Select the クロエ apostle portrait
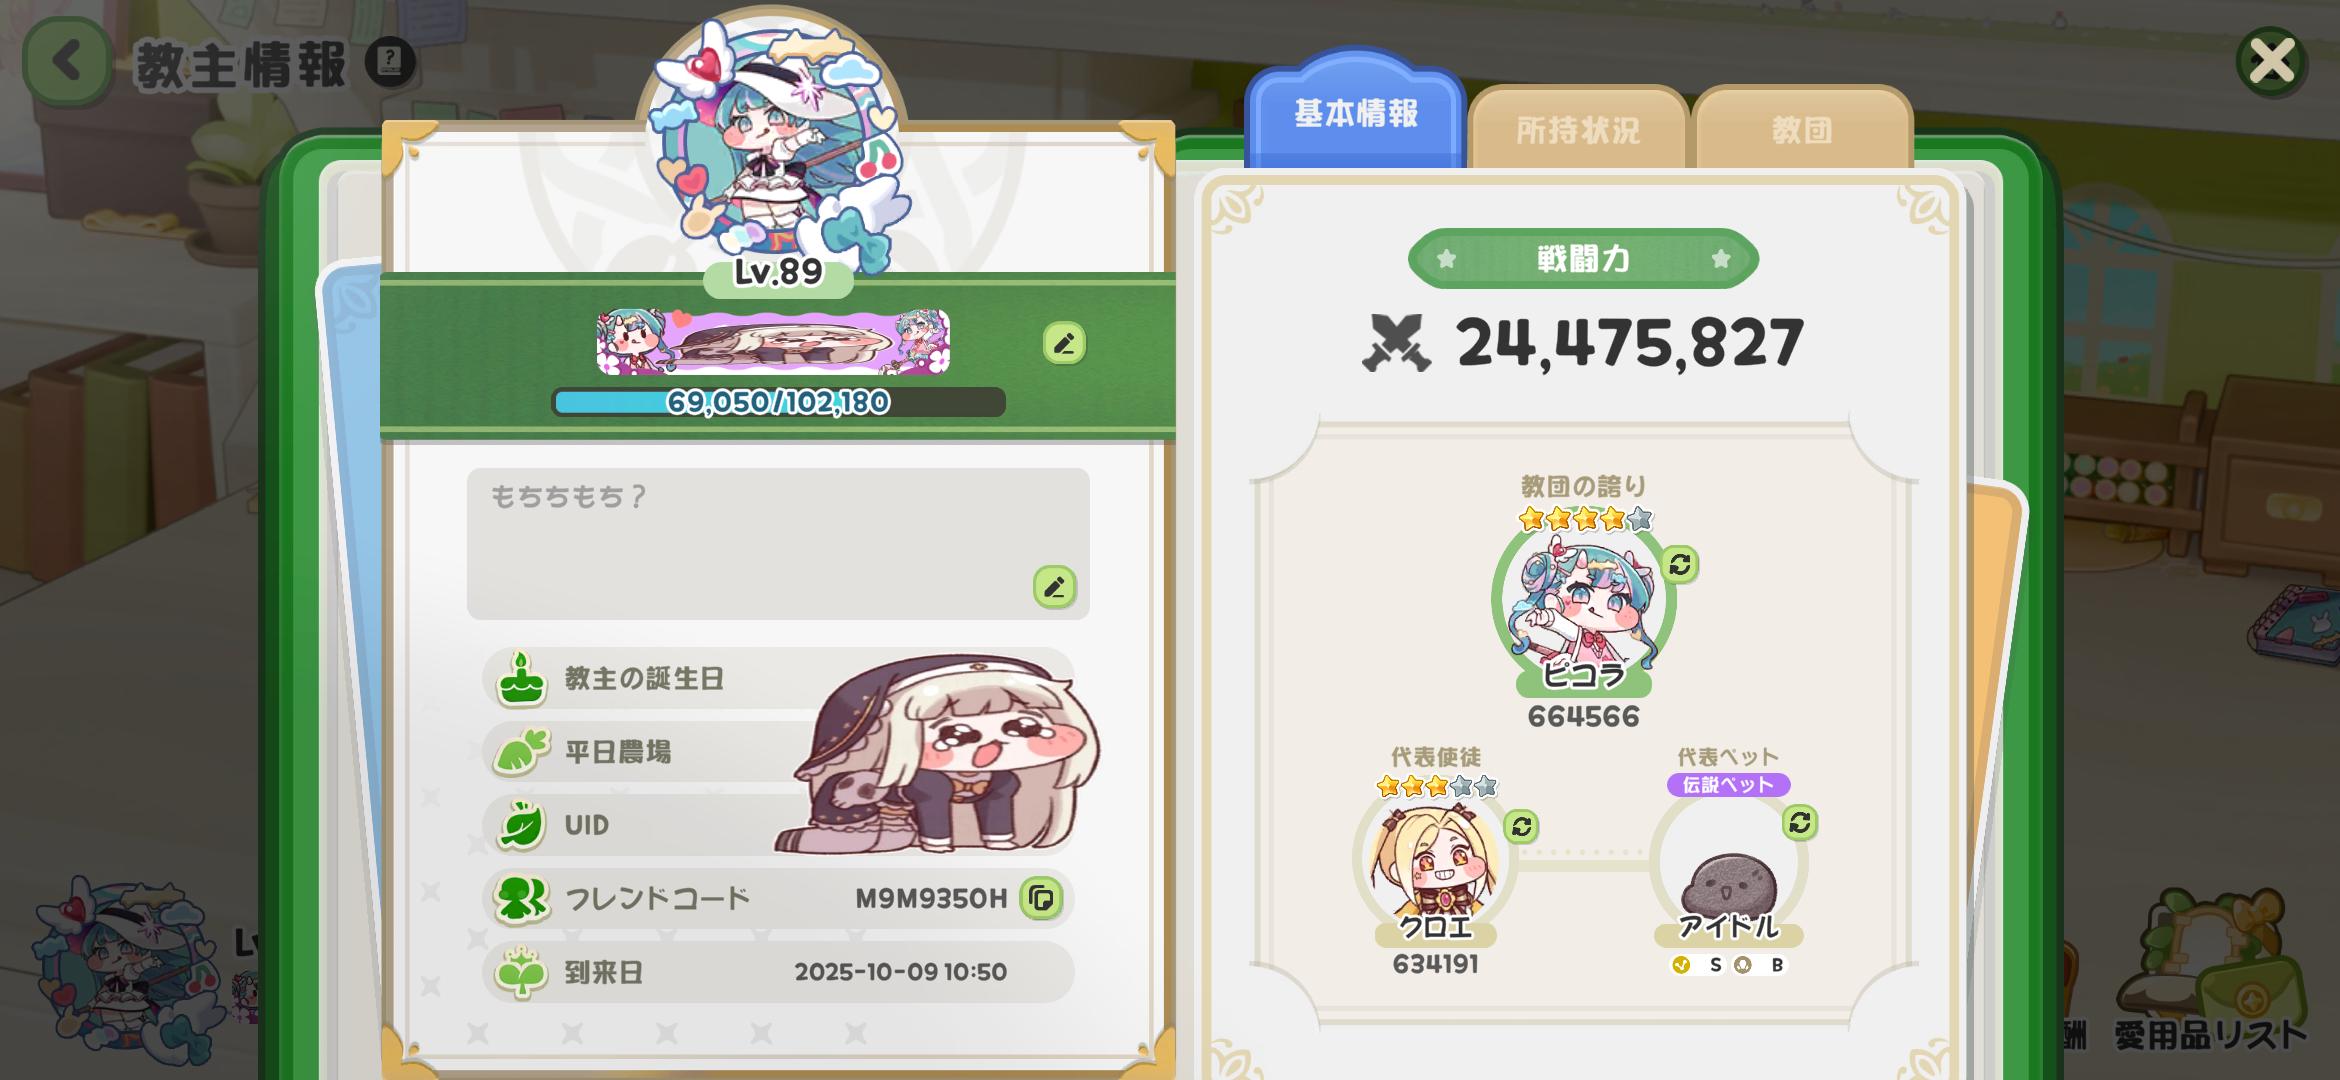The height and width of the screenshot is (1080, 2340). click(1435, 862)
